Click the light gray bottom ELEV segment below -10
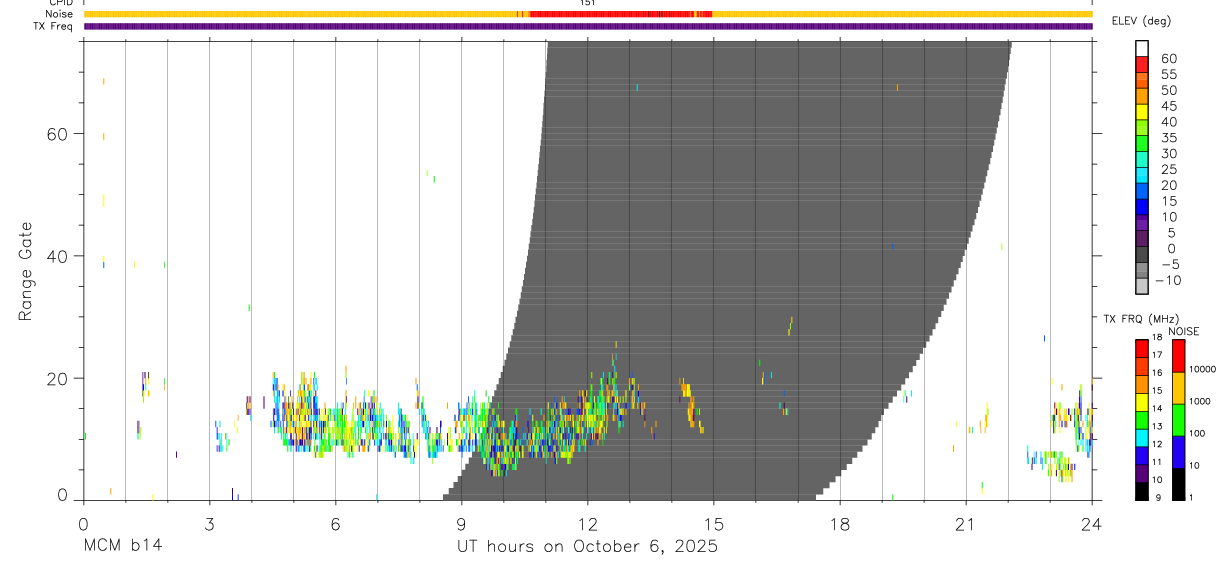This screenshot has width=1228, height=567. tap(1141, 286)
